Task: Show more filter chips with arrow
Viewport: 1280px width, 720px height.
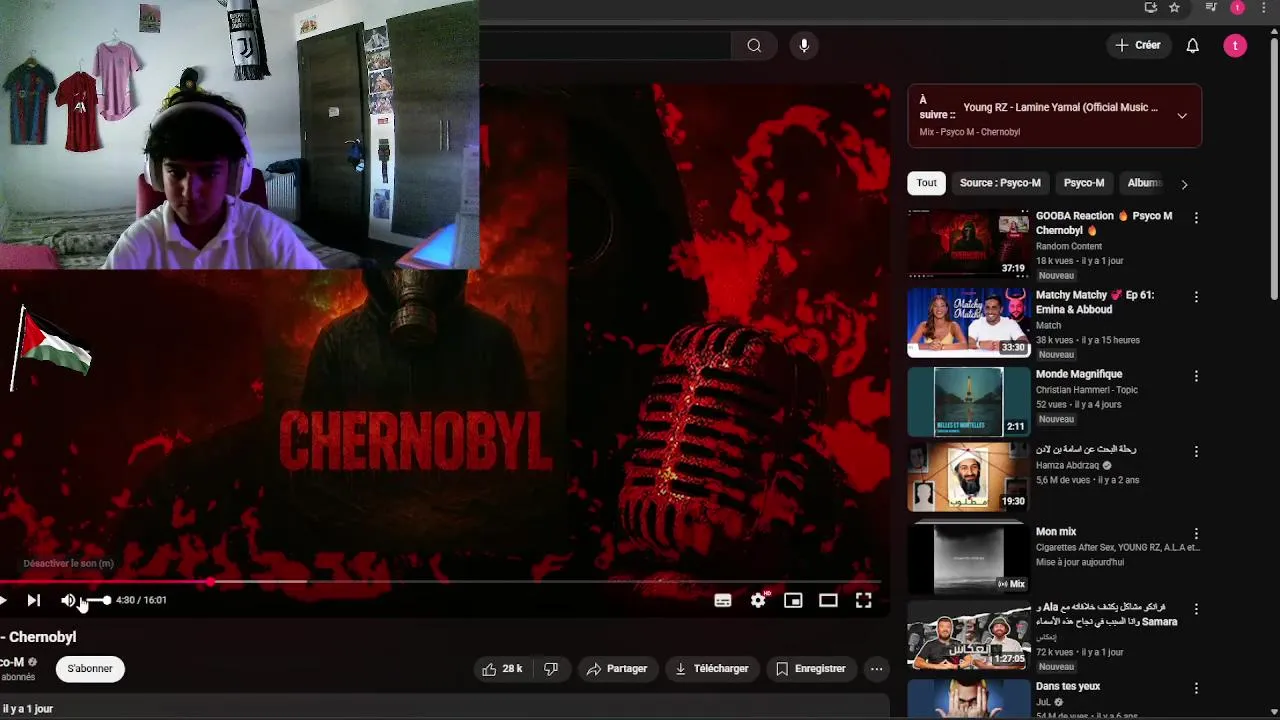Action: [1184, 184]
